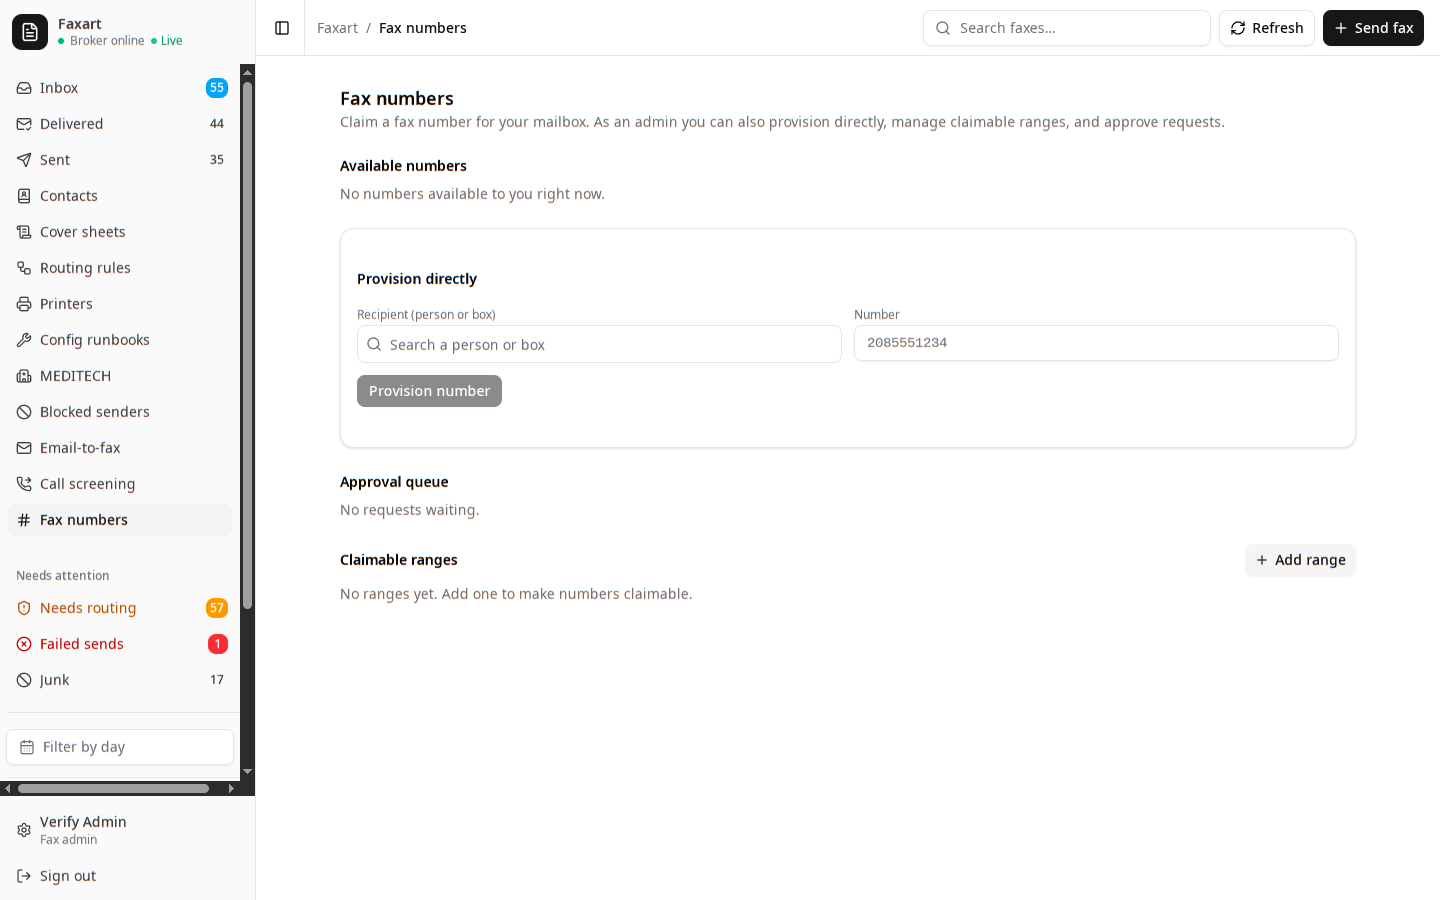Open Cover sheets page
1440x900 pixels.
click(120, 232)
